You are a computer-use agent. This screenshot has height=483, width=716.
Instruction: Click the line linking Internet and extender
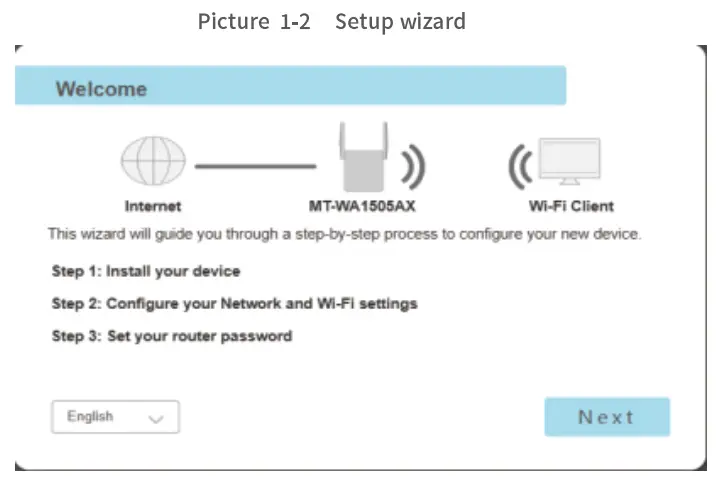254,165
